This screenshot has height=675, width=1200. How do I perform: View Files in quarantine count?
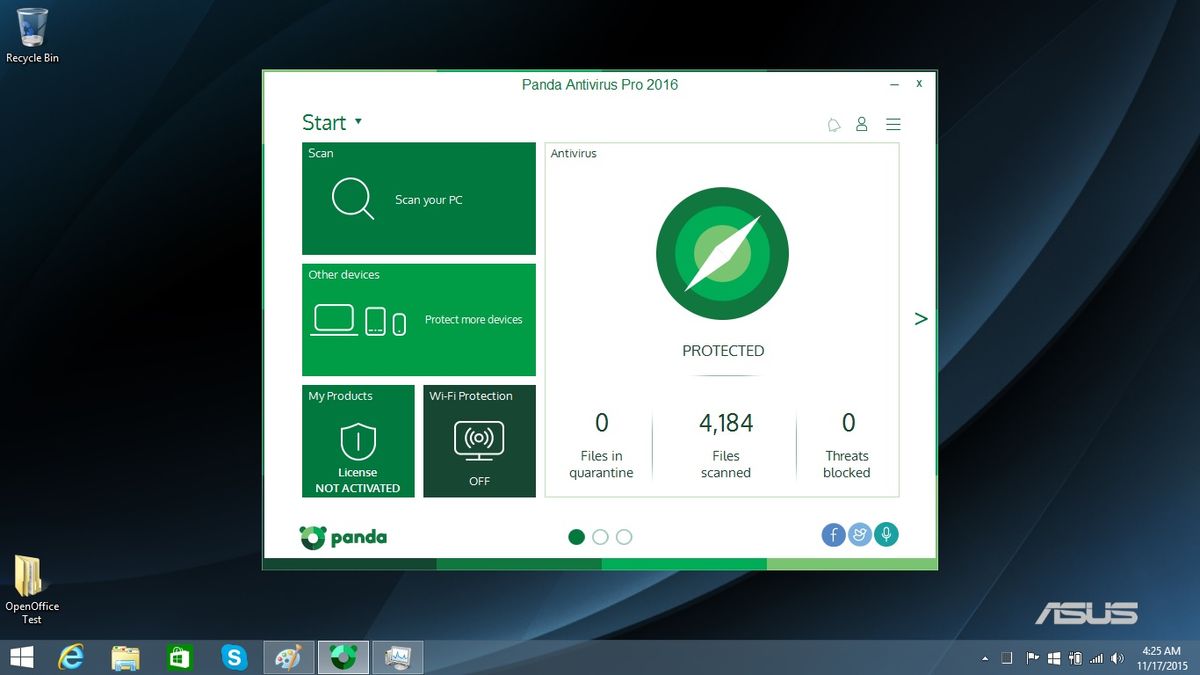[x=601, y=445]
